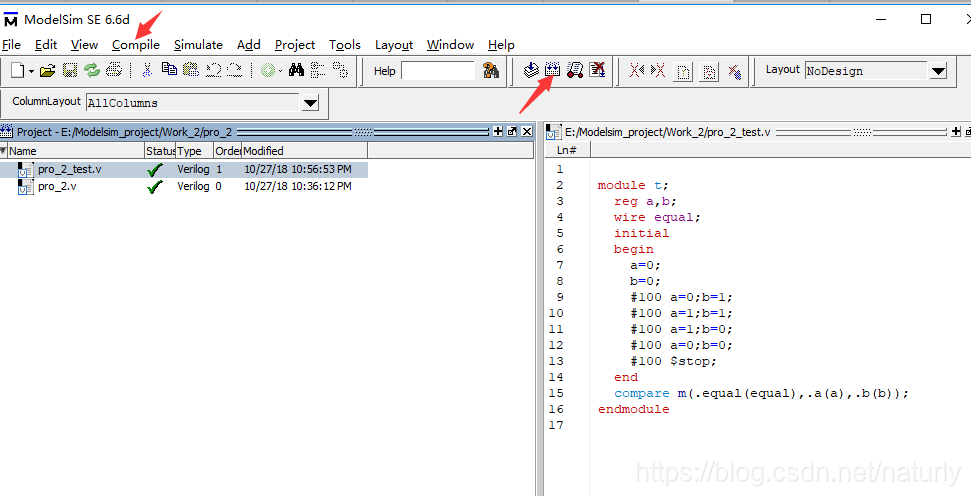Click the Save disk icon
Image resolution: width=971 pixels, height=496 pixels.
70,71
